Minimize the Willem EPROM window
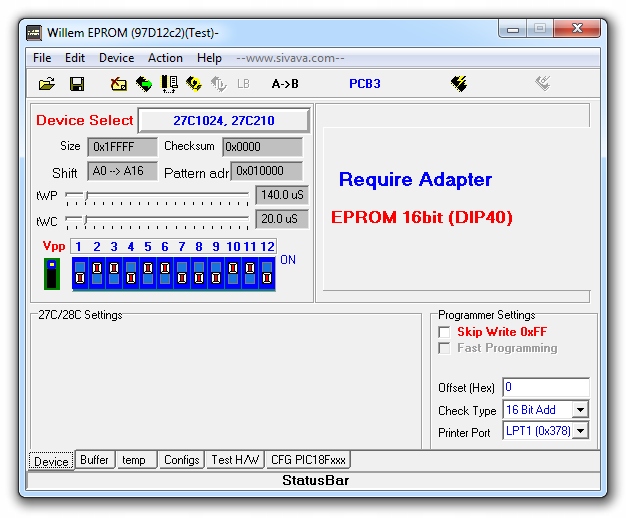The height and width of the screenshot is (518, 627). (513, 29)
